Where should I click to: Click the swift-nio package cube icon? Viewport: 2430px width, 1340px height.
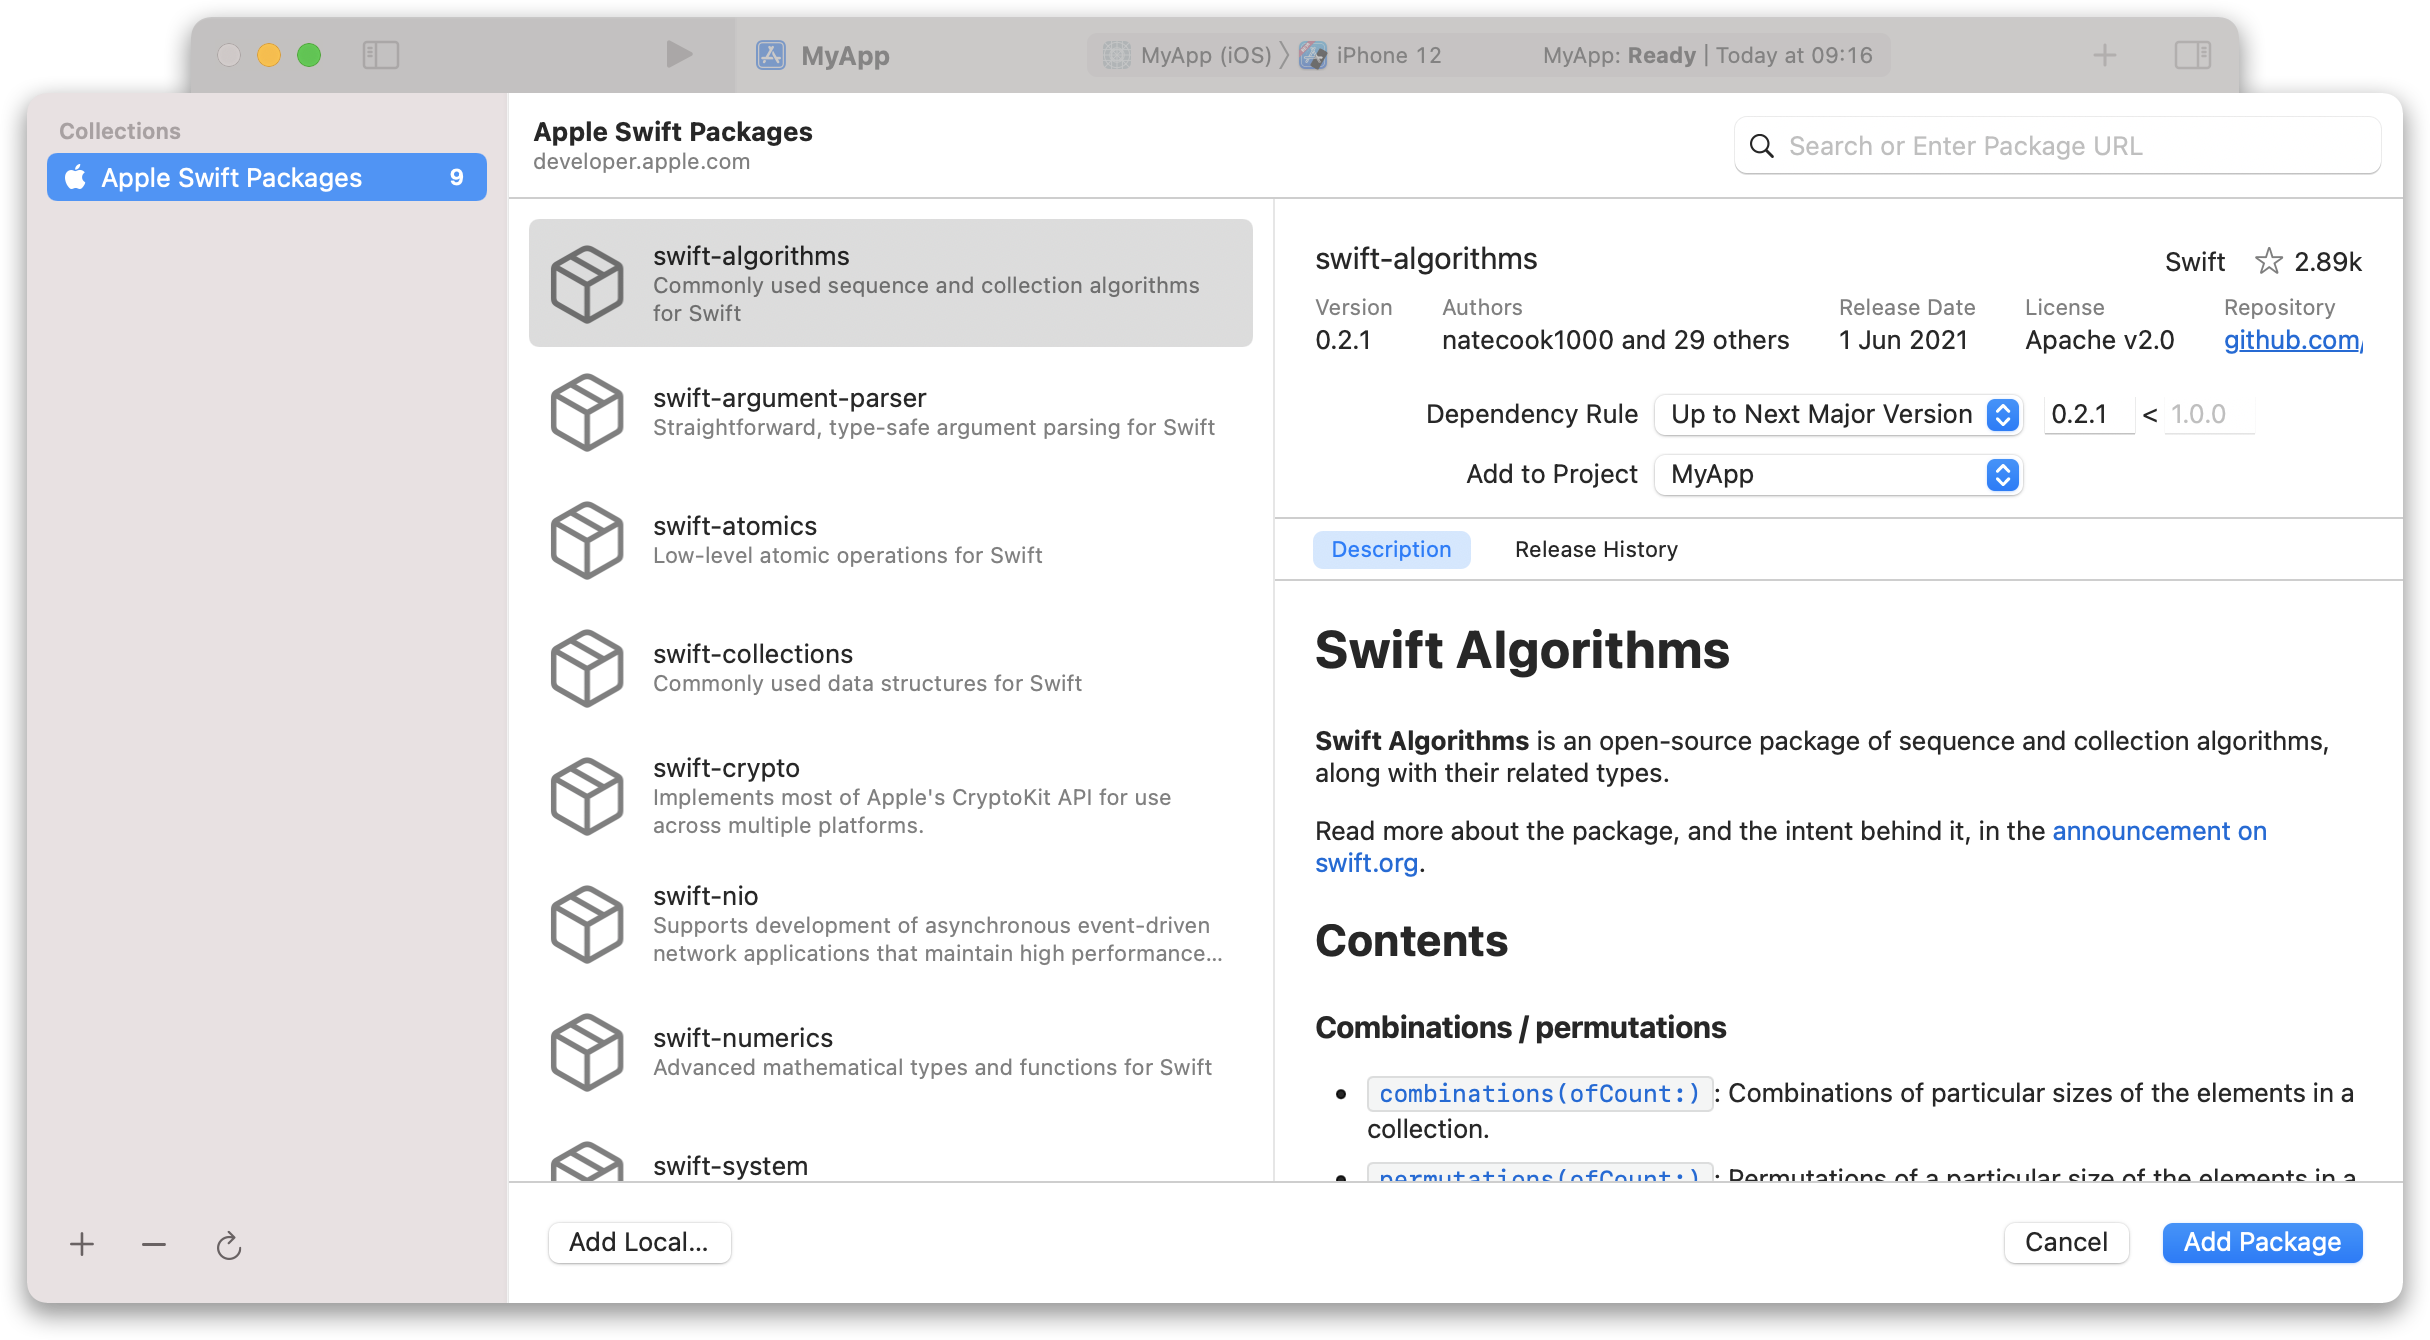(x=587, y=924)
